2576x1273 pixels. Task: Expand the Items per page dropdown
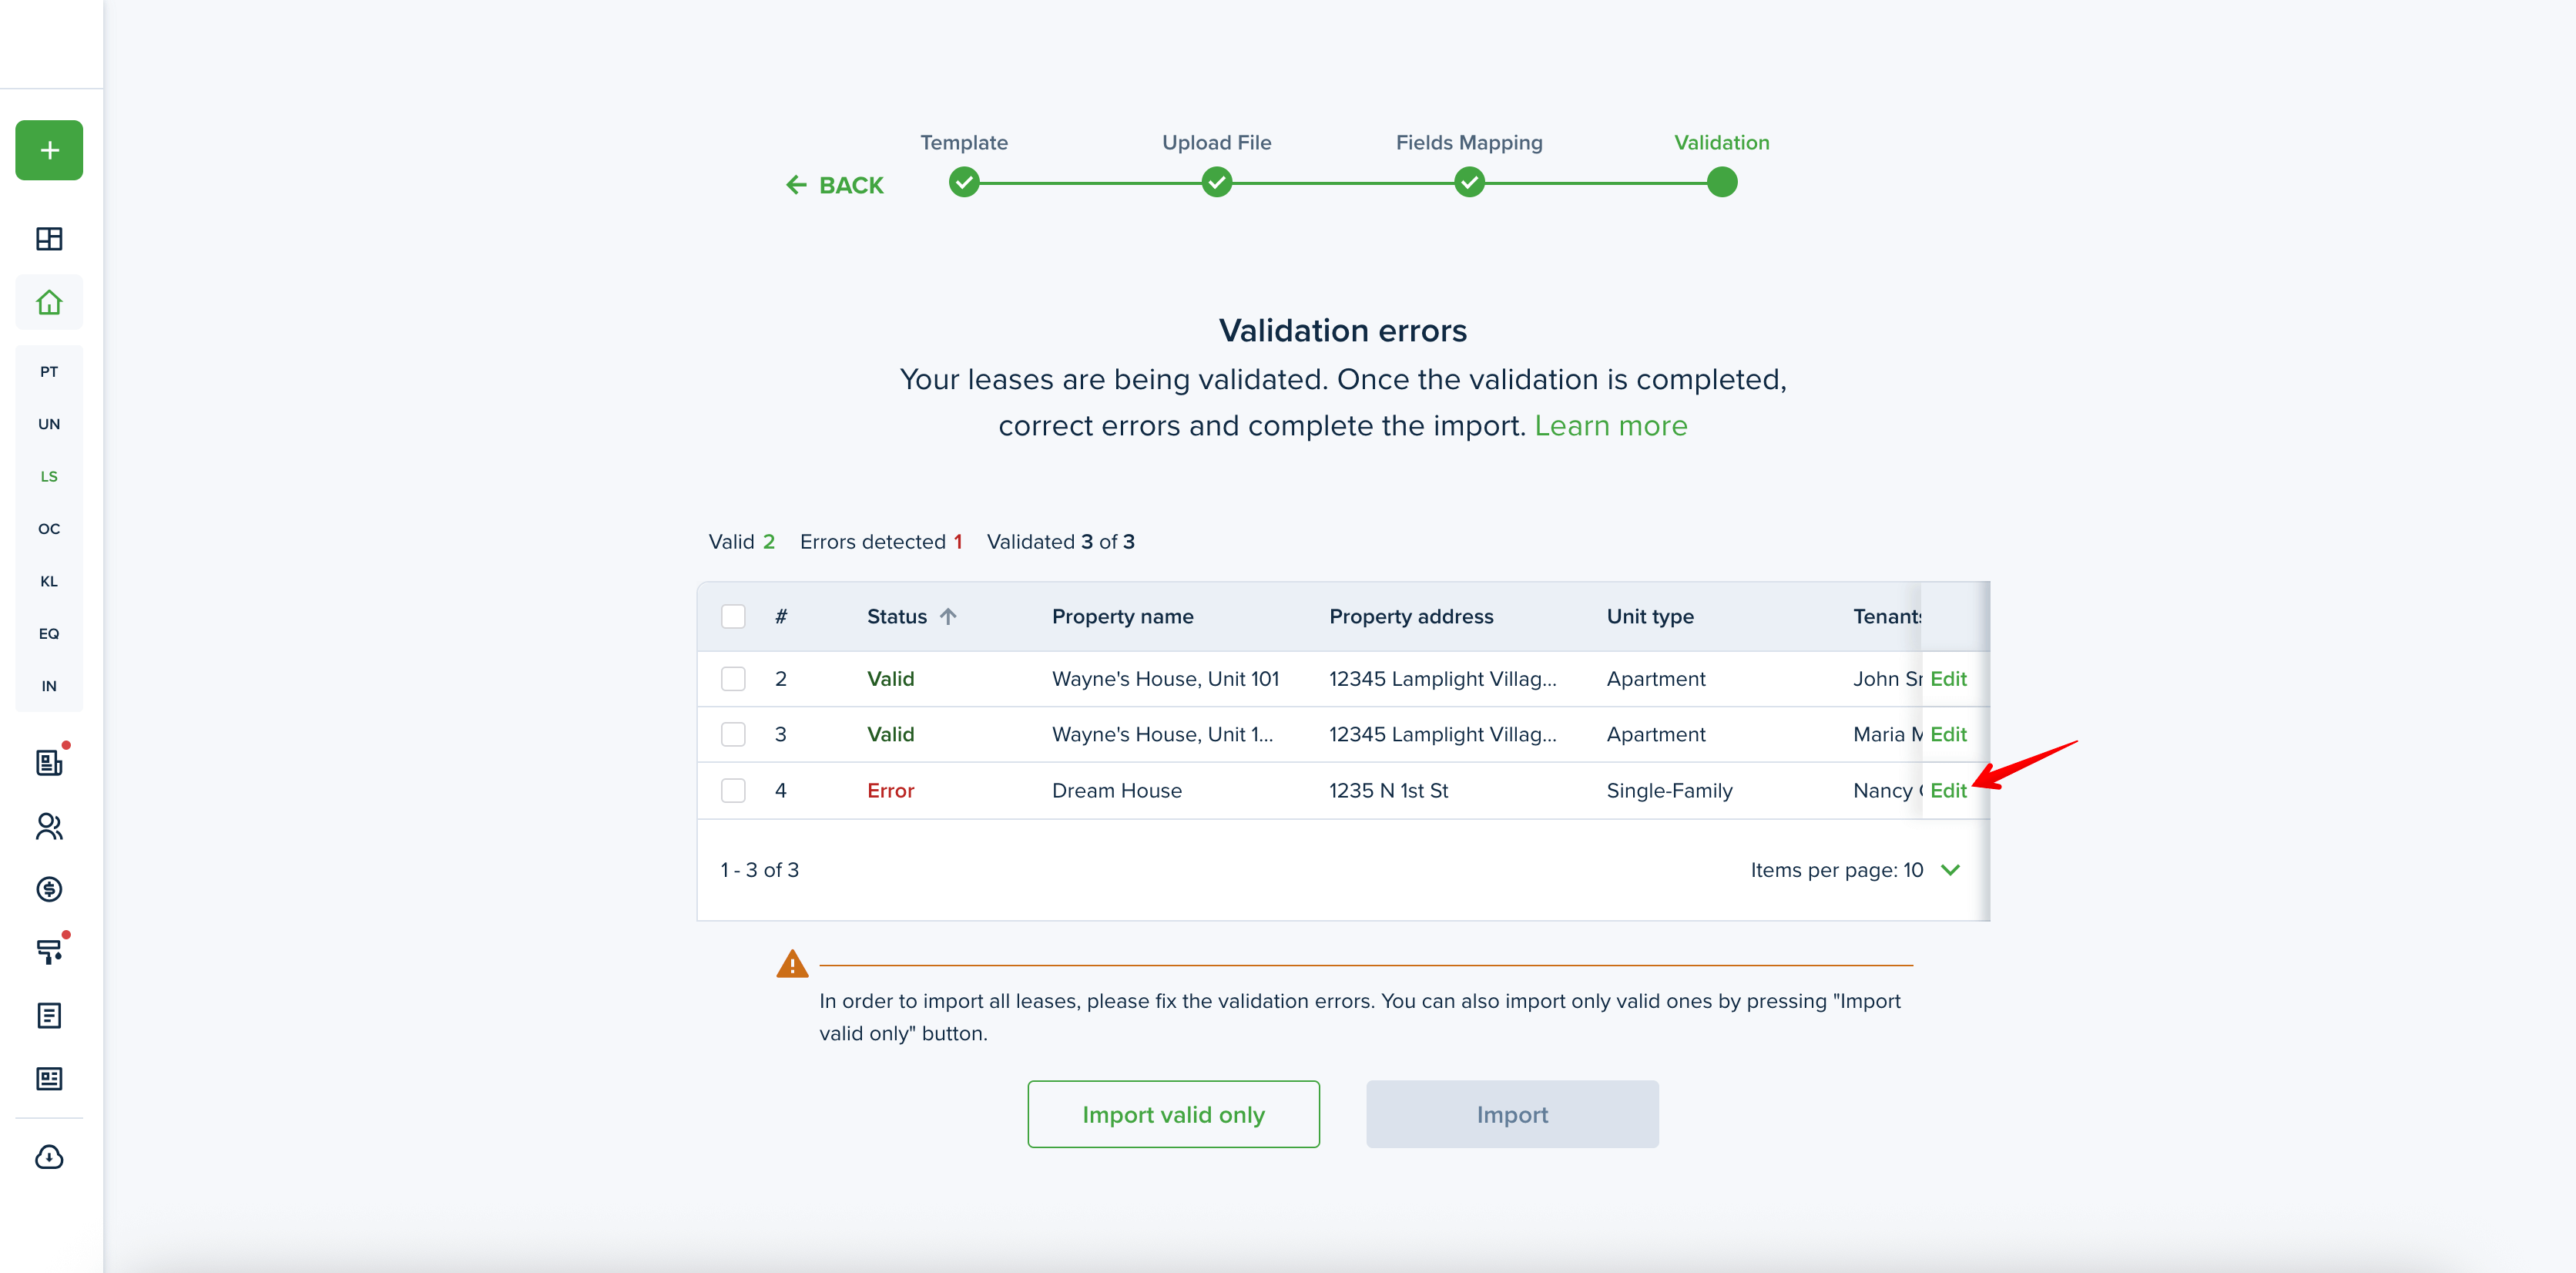point(1949,870)
